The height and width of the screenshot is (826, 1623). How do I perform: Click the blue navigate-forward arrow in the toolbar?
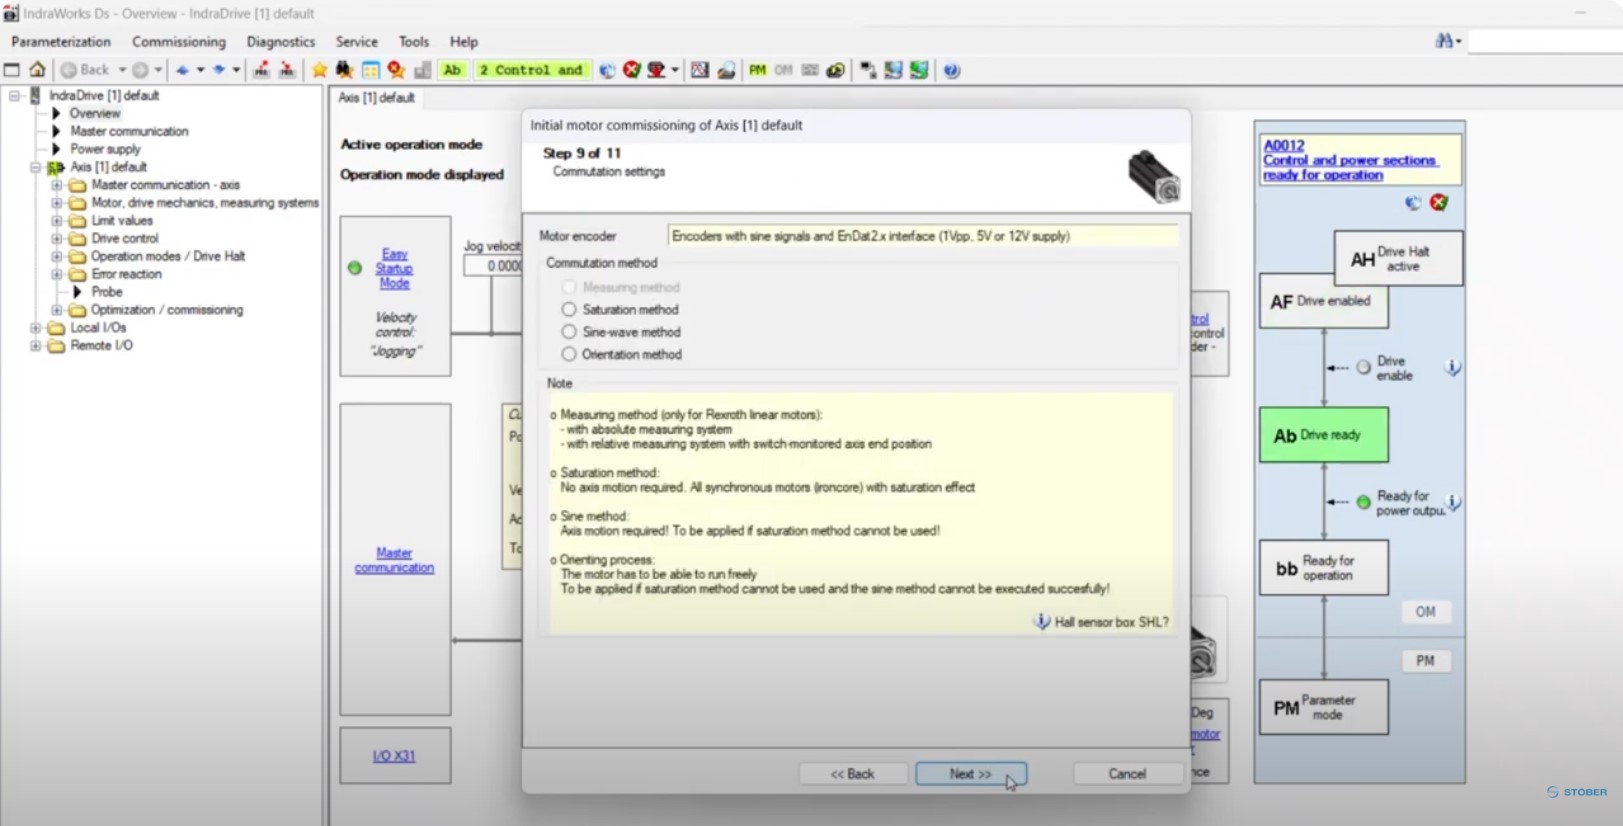point(219,70)
